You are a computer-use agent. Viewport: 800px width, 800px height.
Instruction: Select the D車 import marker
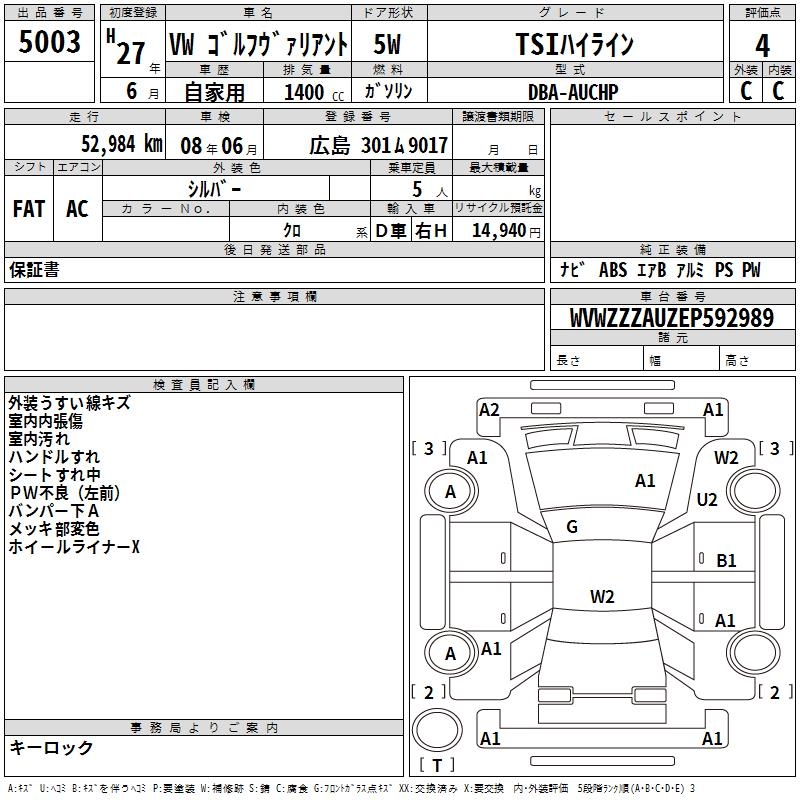(x=391, y=231)
